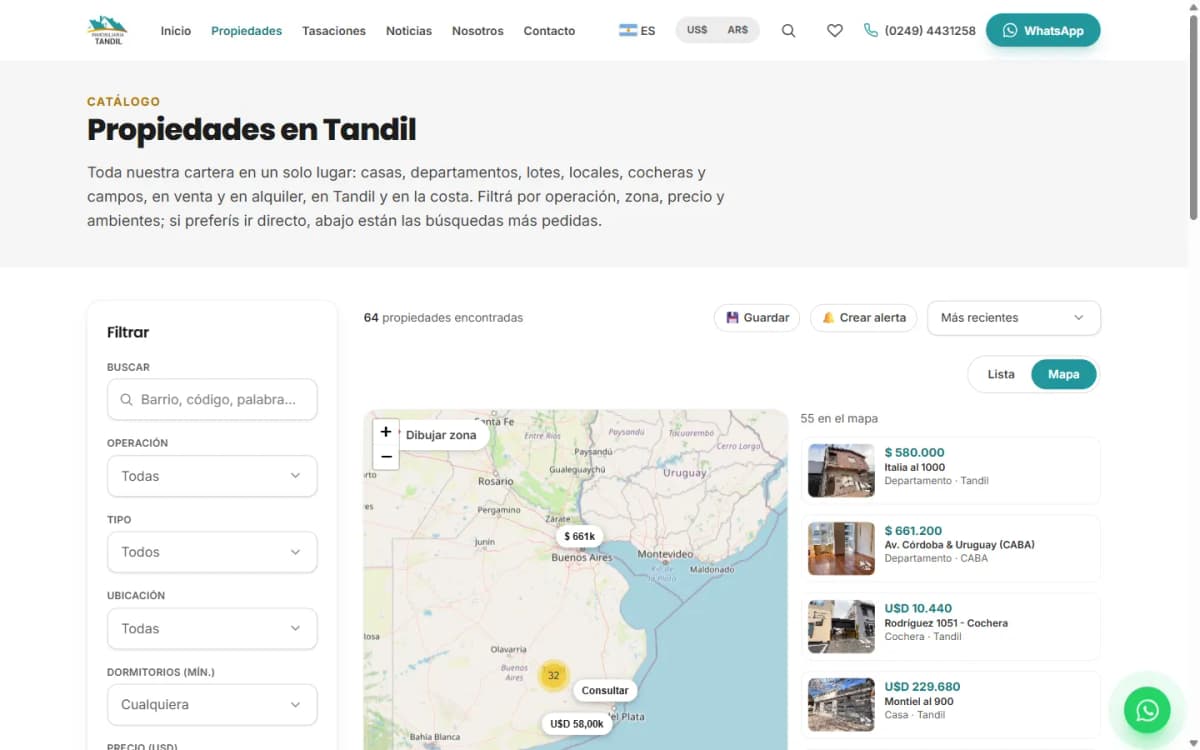Click Italia al 1000 listing title
The height and width of the screenshot is (750, 1200).
[x=914, y=467]
